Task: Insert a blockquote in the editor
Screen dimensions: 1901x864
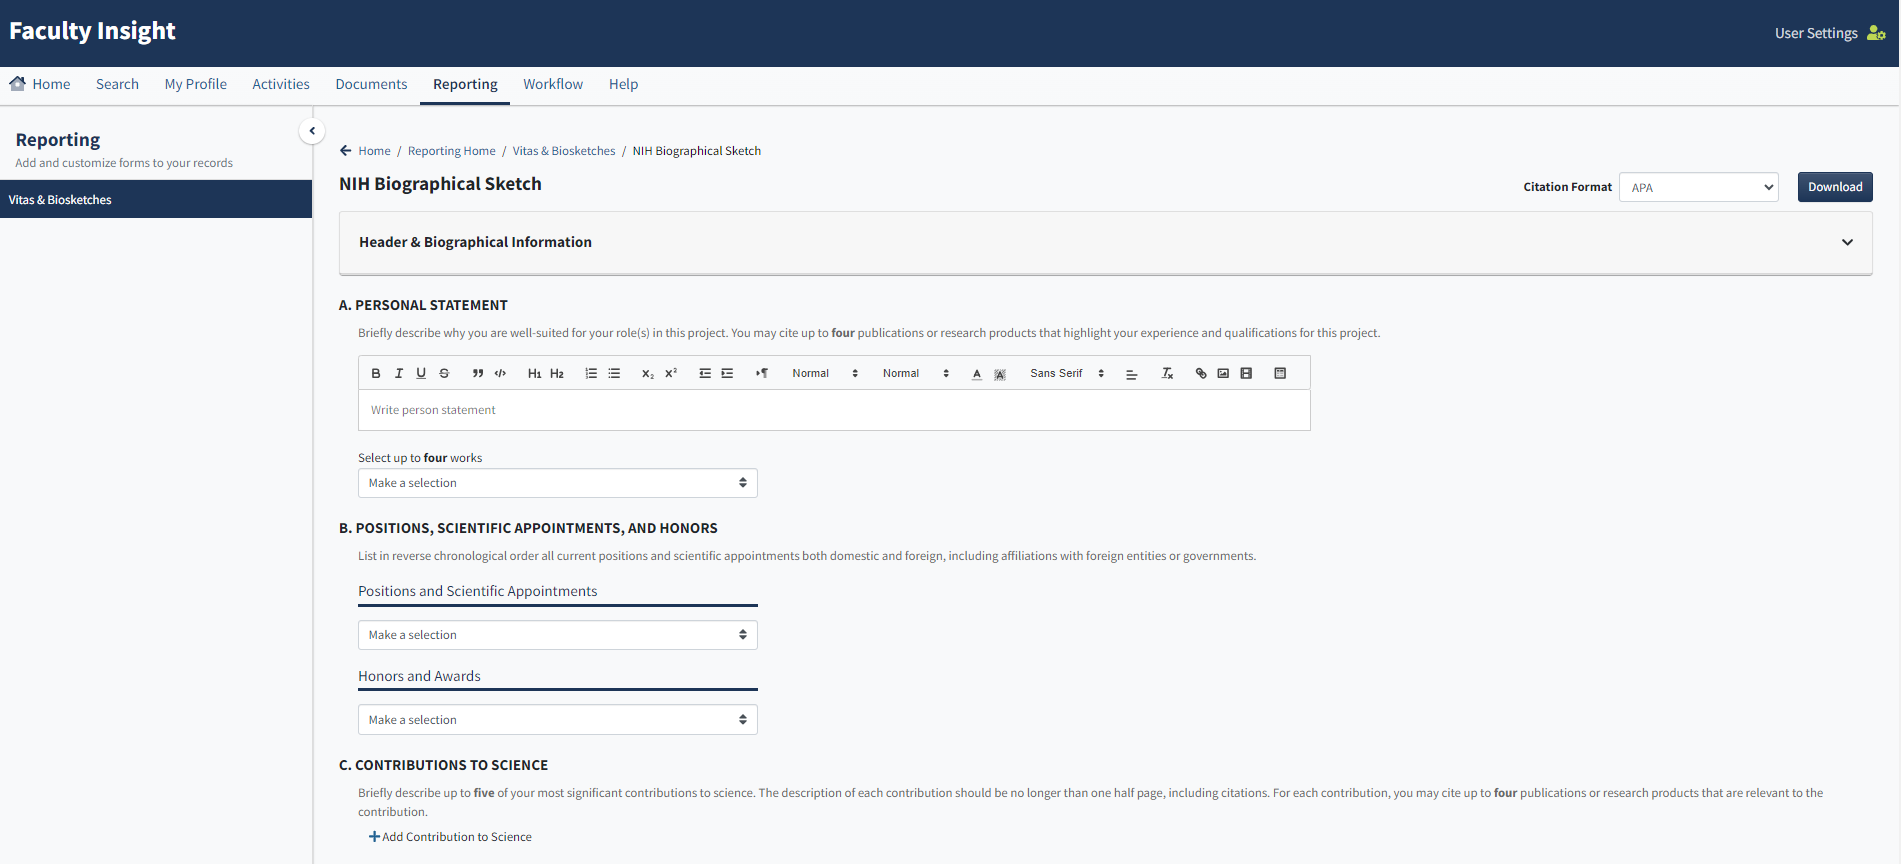Action: (x=478, y=373)
